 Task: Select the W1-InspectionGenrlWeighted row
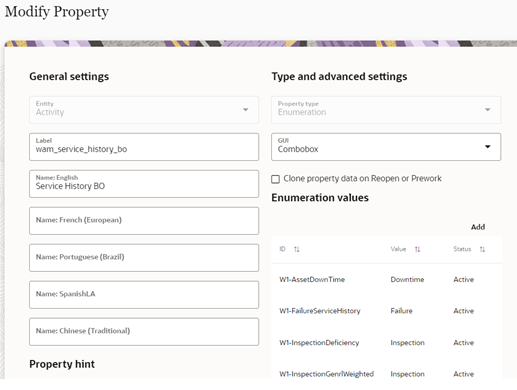pos(387,374)
